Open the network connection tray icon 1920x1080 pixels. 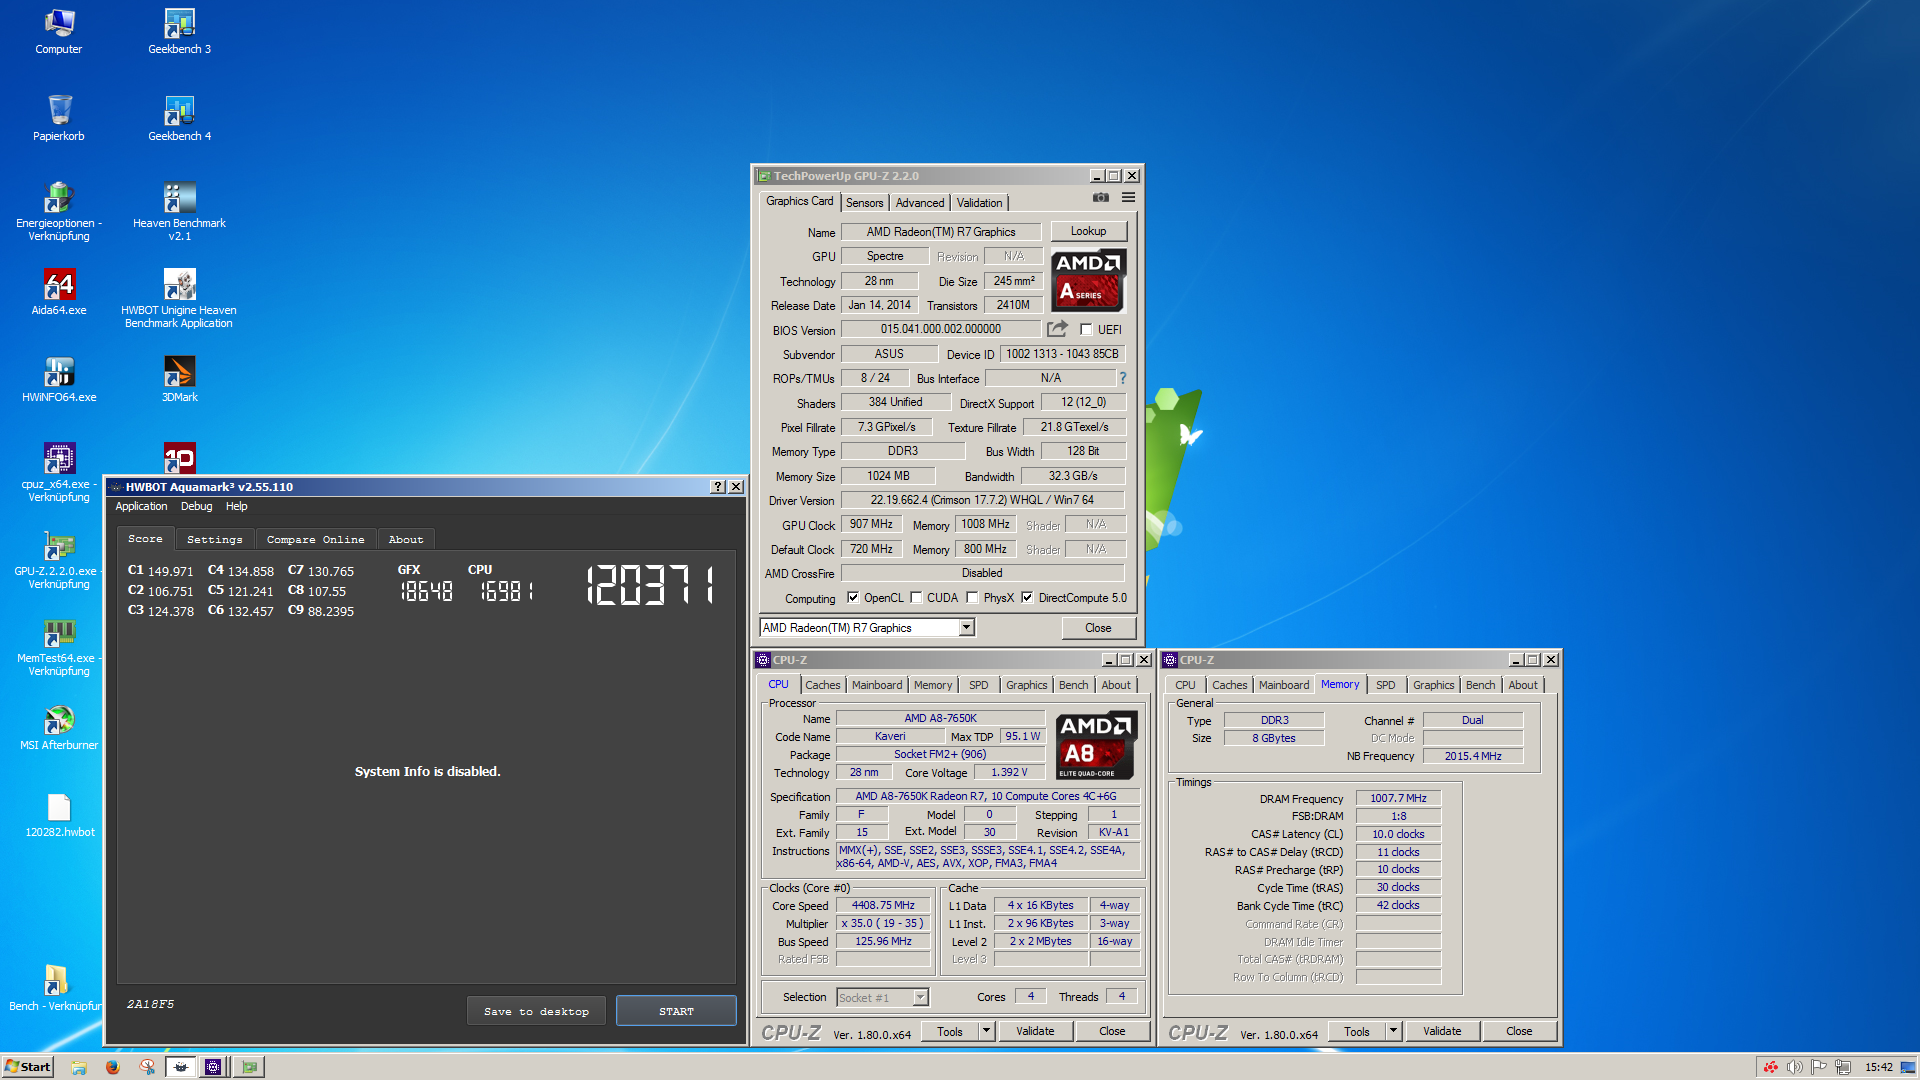click(1843, 1067)
